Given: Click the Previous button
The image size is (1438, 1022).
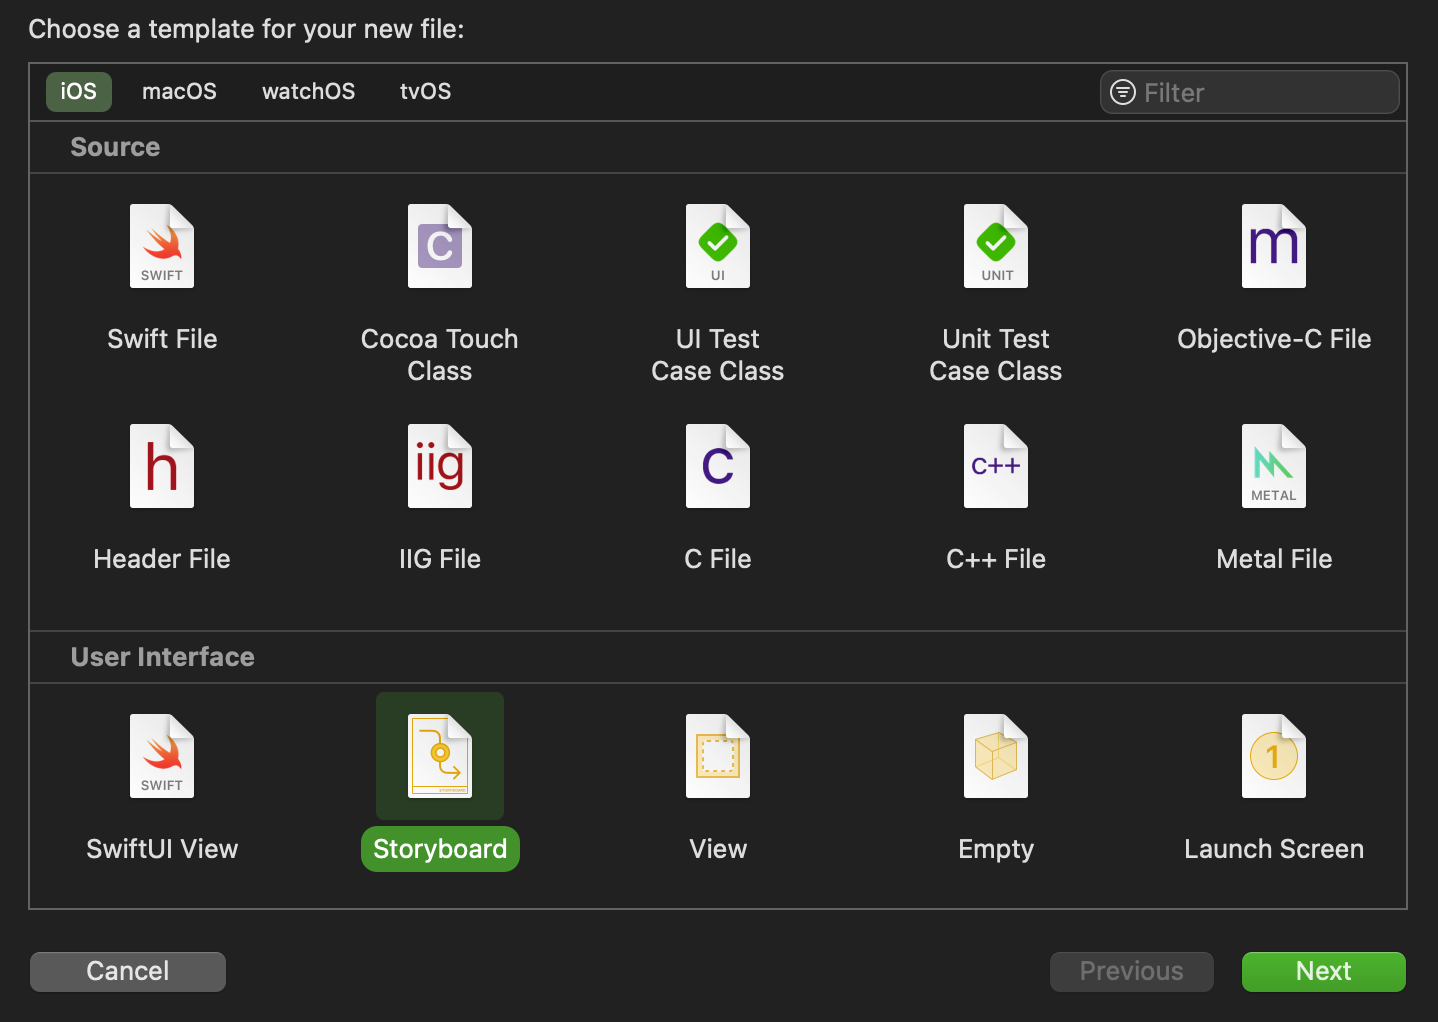Looking at the screenshot, I should (1132, 971).
